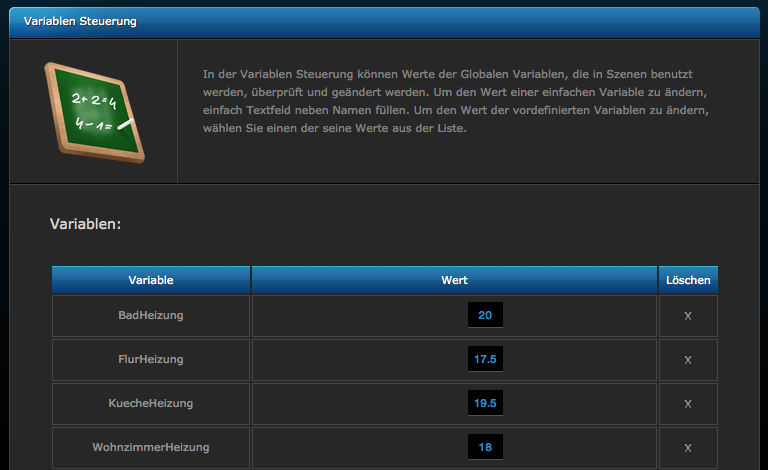Remove the KuecheHeizung variable with X
768x470 pixels.
point(687,404)
